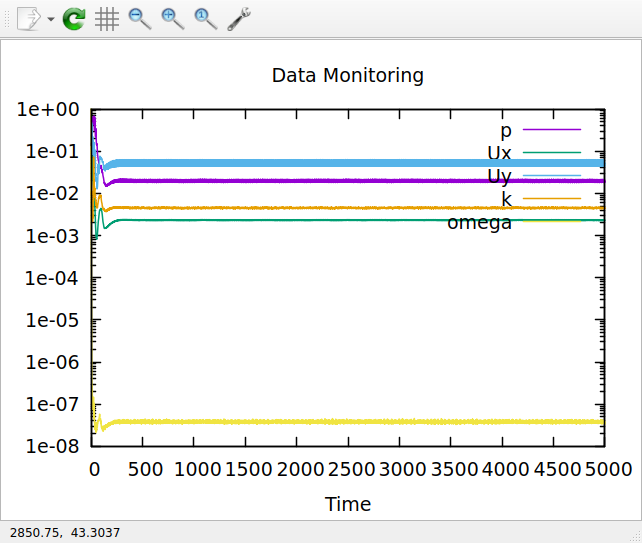
Task: Click the Uy legend label
Action: 499,176
